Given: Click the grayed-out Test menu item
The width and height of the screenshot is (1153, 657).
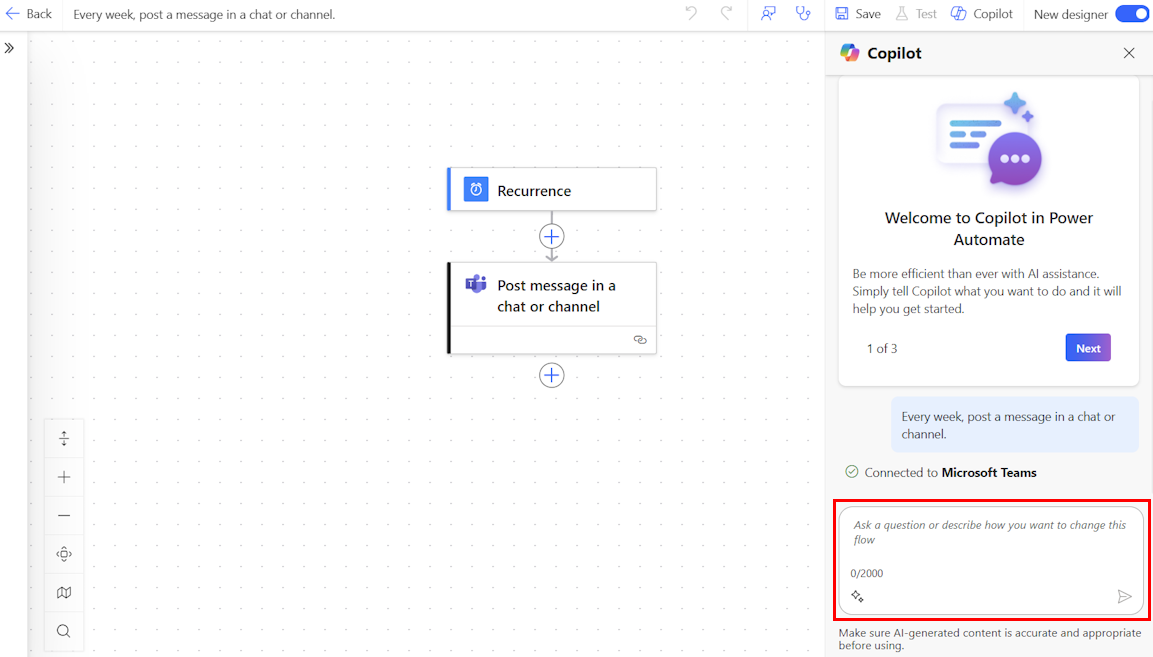Looking at the screenshot, I should pos(916,13).
